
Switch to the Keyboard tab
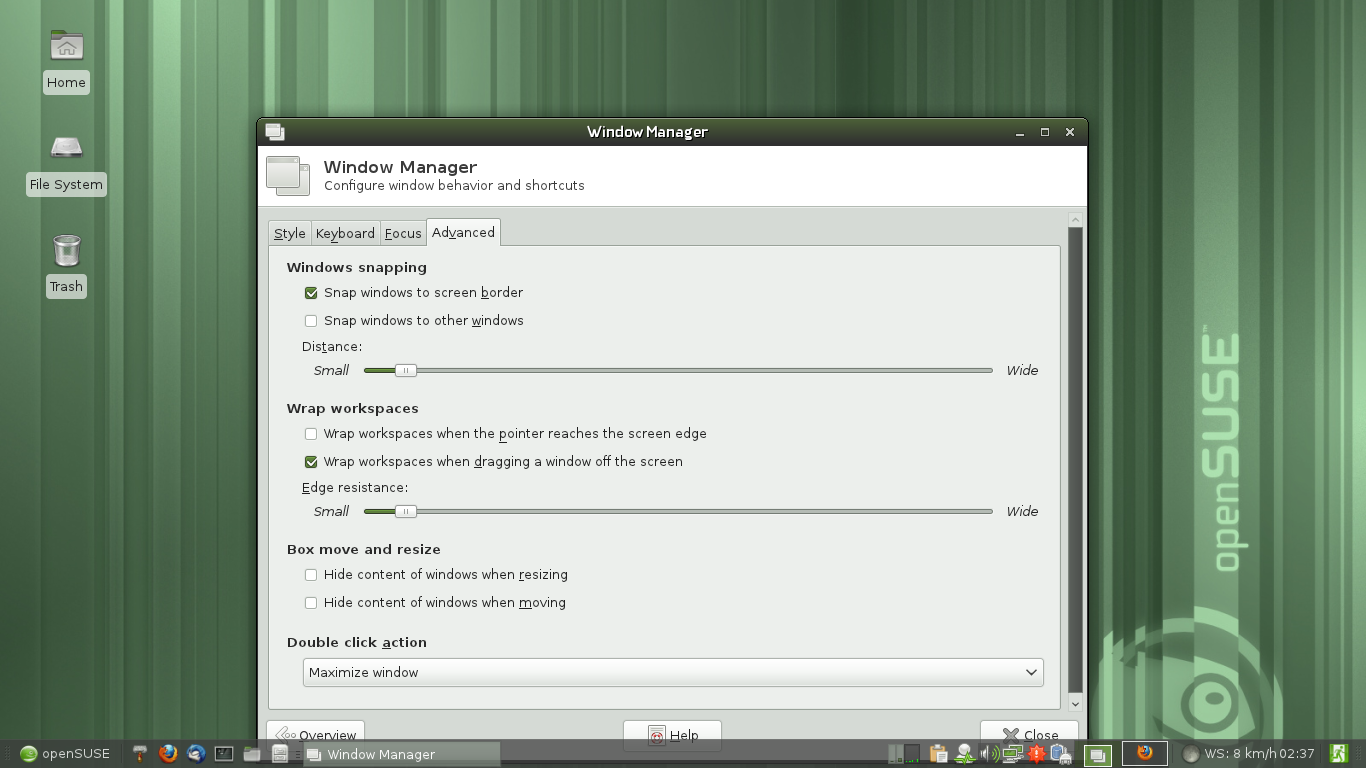(x=345, y=233)
